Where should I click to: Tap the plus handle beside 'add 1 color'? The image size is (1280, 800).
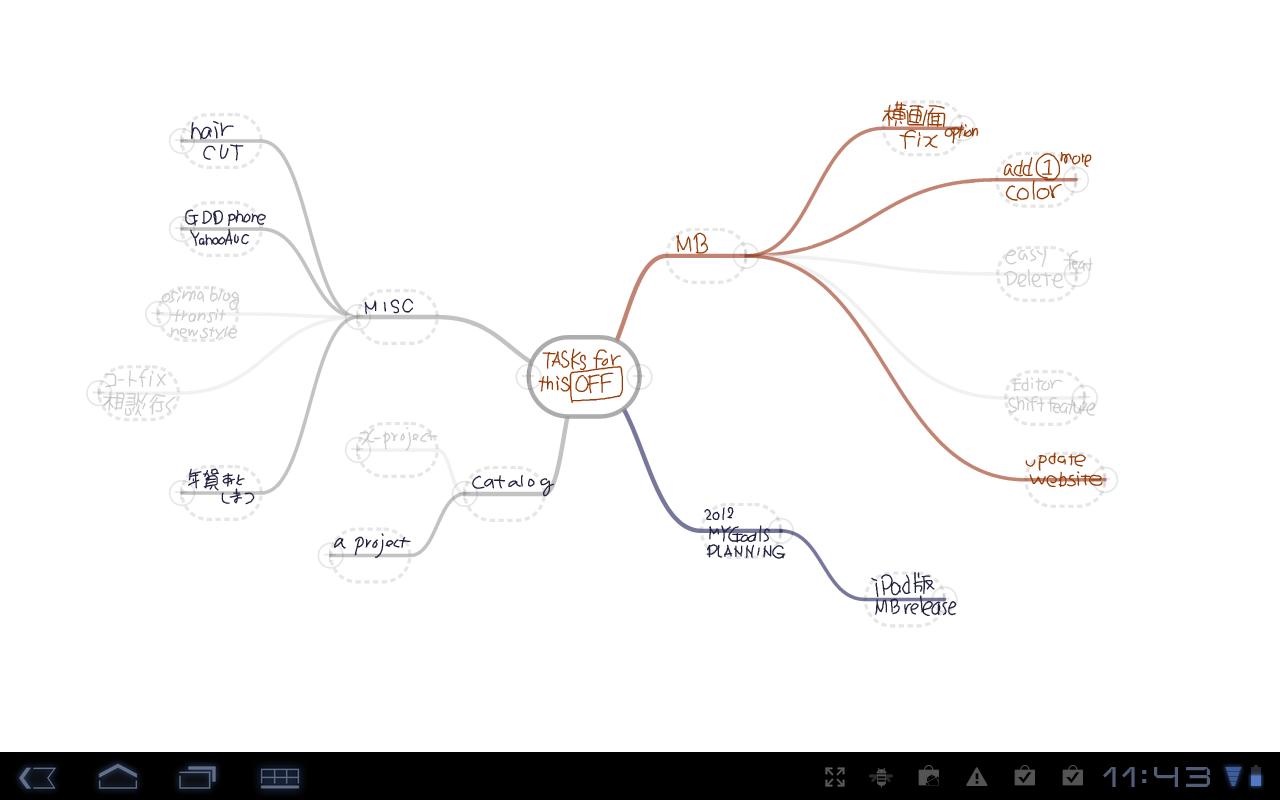pyautogui.click(x=1076, y=180)
